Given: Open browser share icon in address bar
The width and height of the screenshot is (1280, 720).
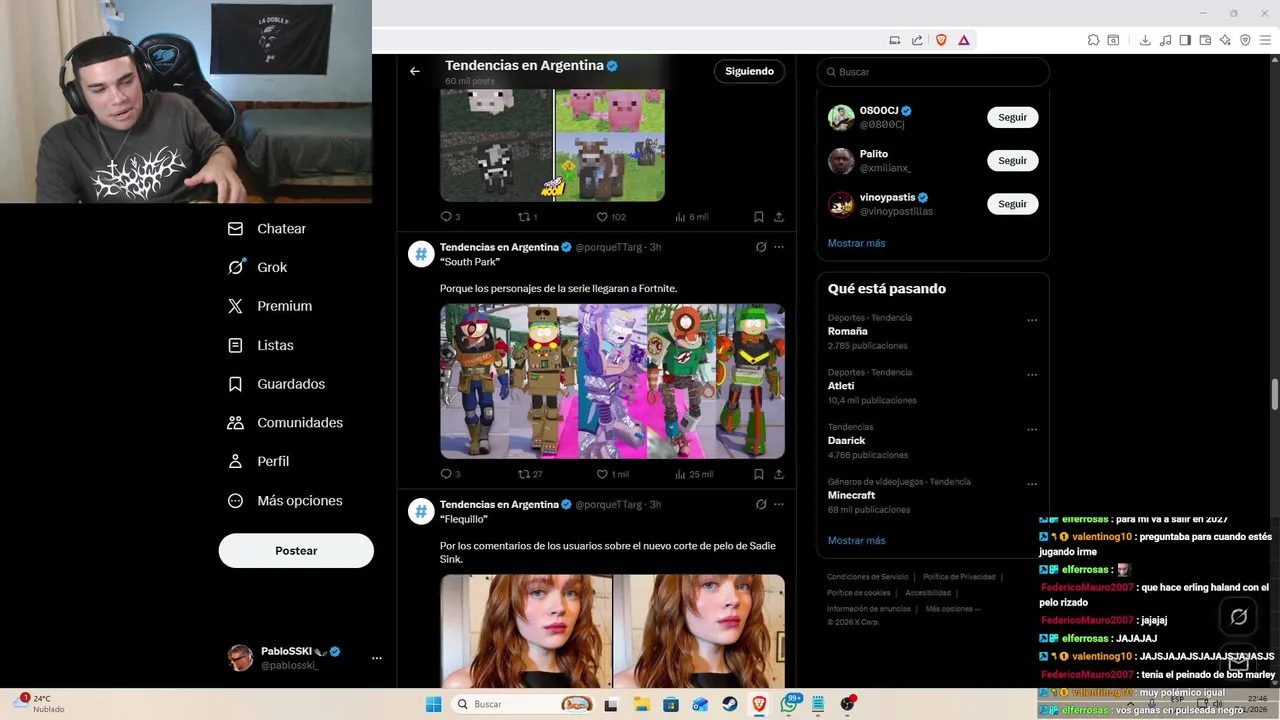Looking at the screenshot, I should tap(917, 40).
